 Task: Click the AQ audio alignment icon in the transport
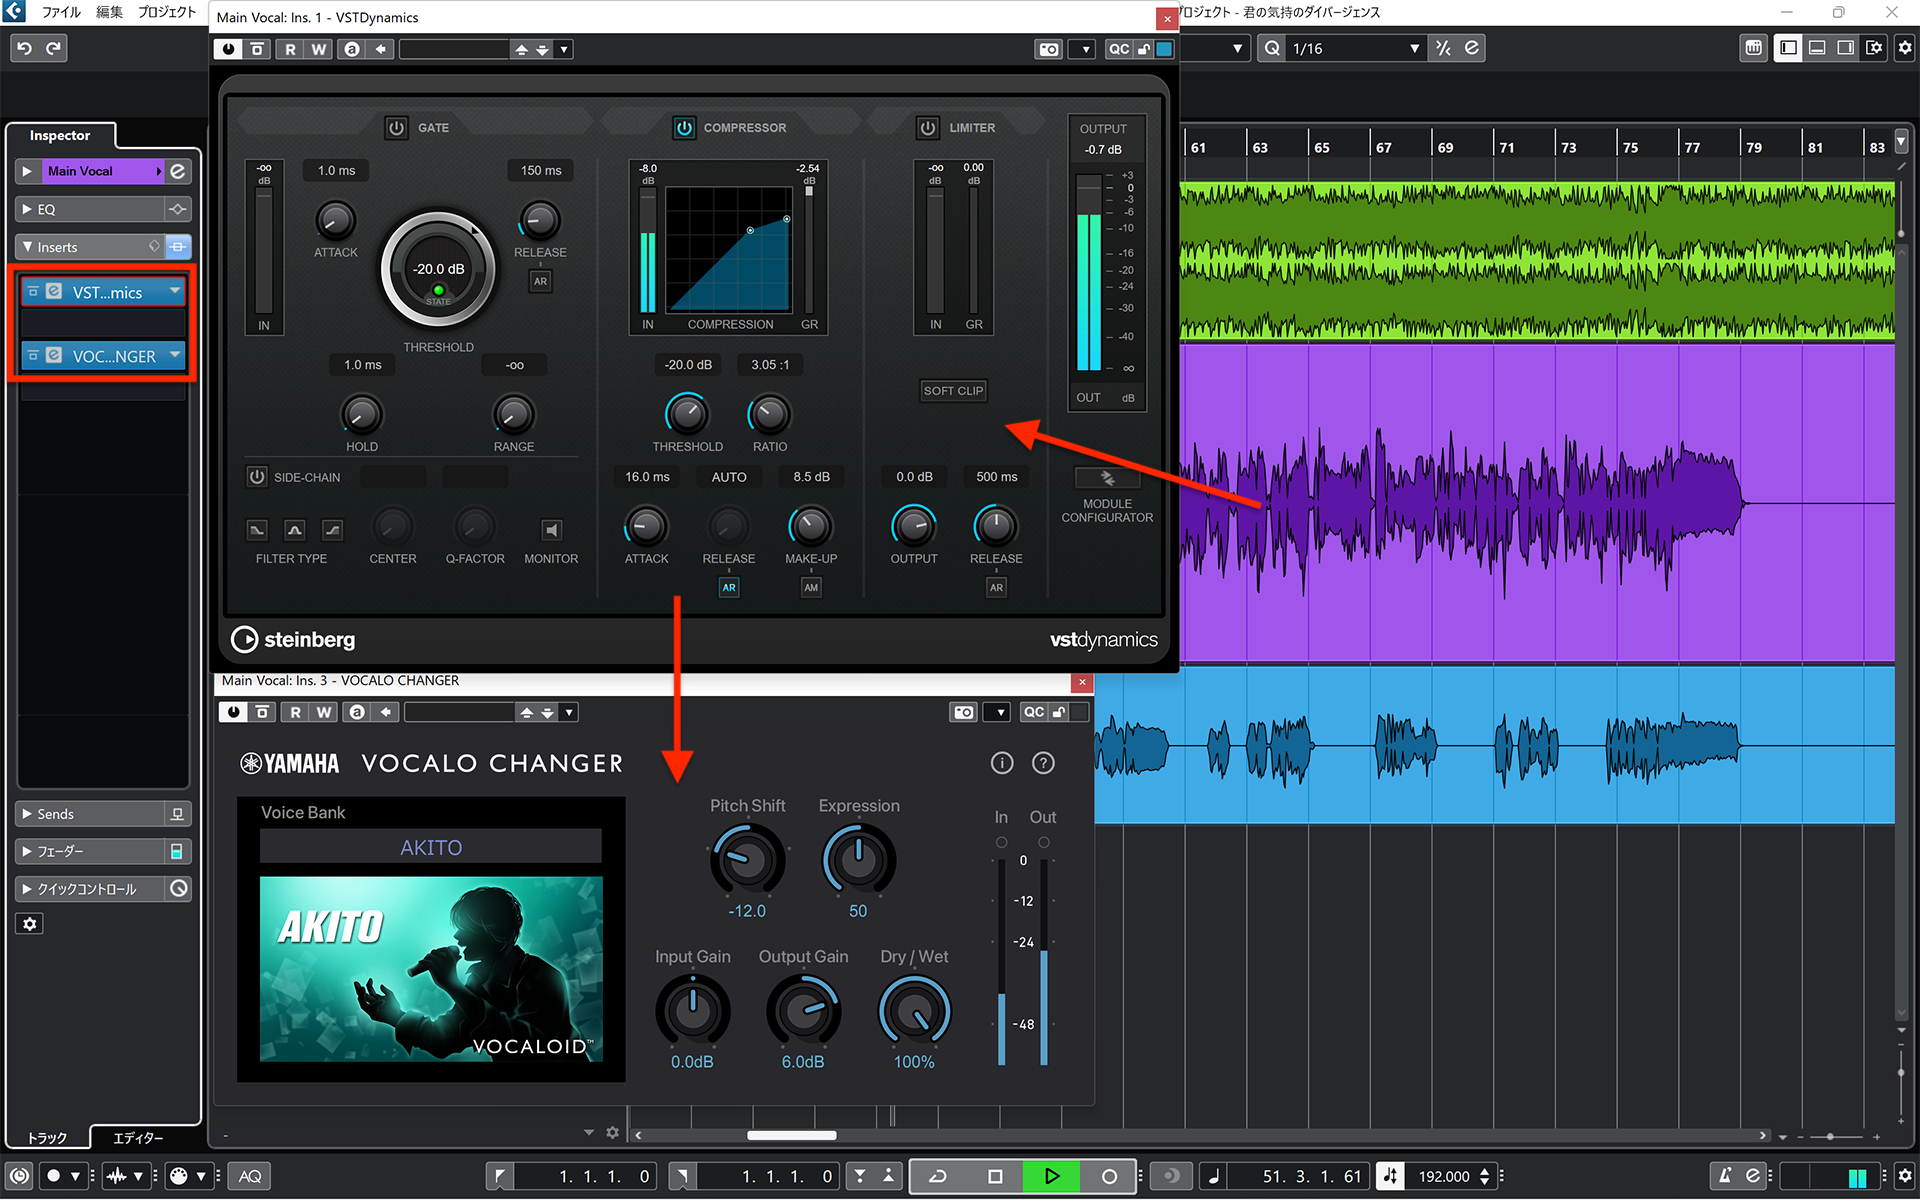(x=249, y=1176)
